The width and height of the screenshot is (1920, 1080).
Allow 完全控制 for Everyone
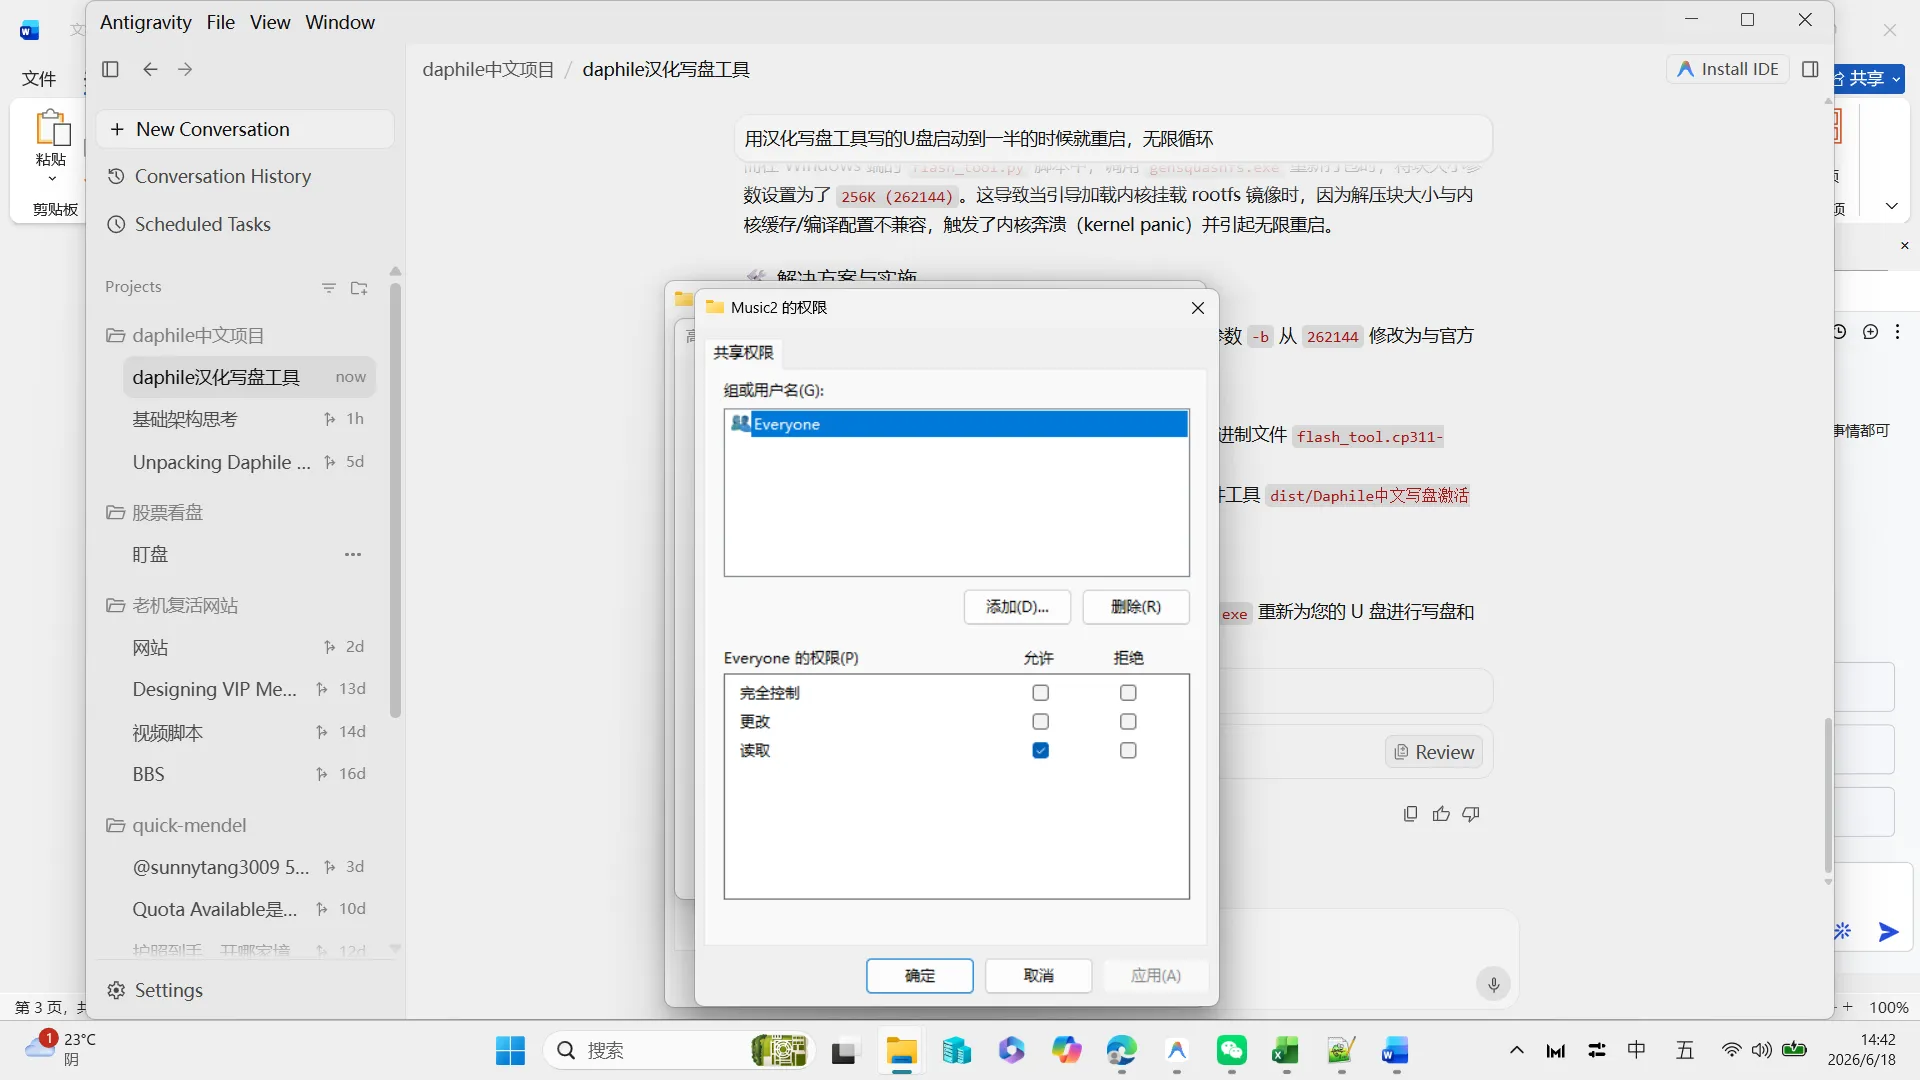click(x=1040, y=693)
